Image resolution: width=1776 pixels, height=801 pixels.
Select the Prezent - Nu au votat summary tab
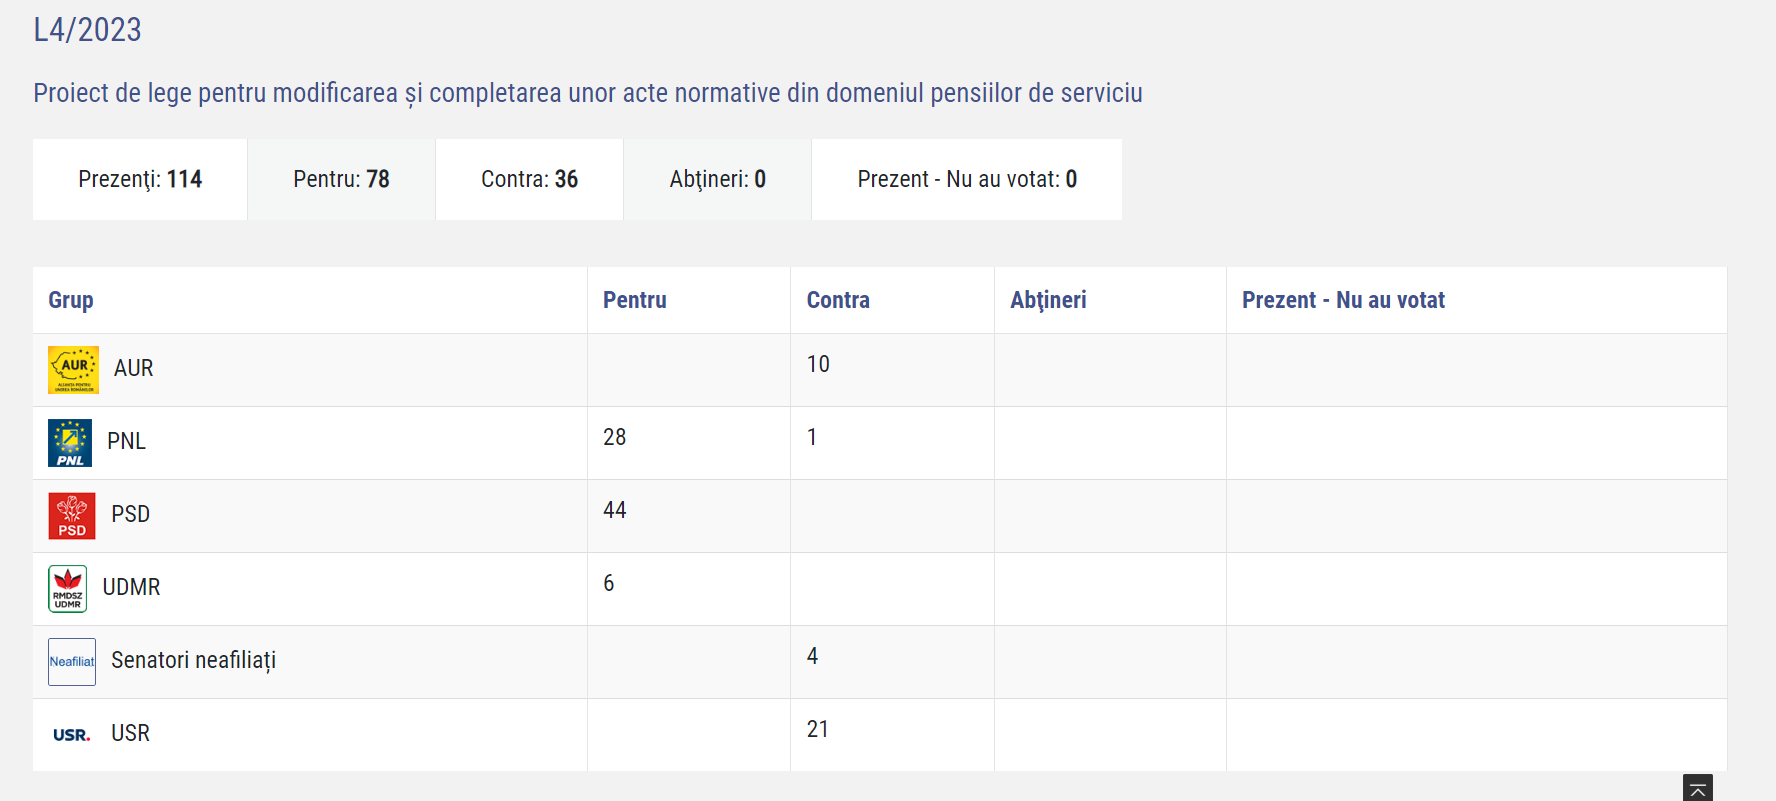tap(966, 180)
